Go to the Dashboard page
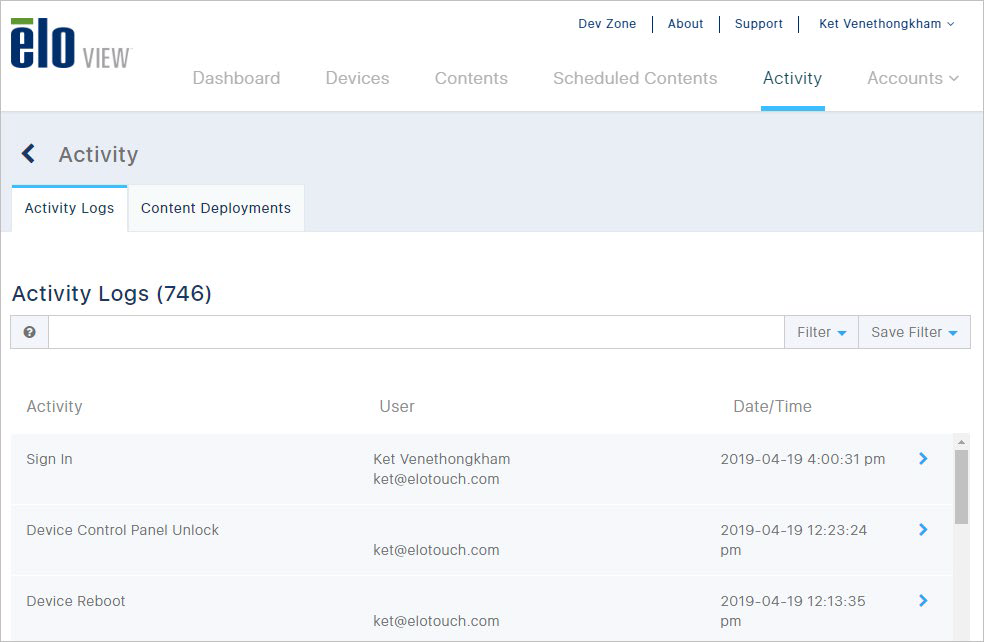Viewport: 984px width, 642px height. pos(236,78)
